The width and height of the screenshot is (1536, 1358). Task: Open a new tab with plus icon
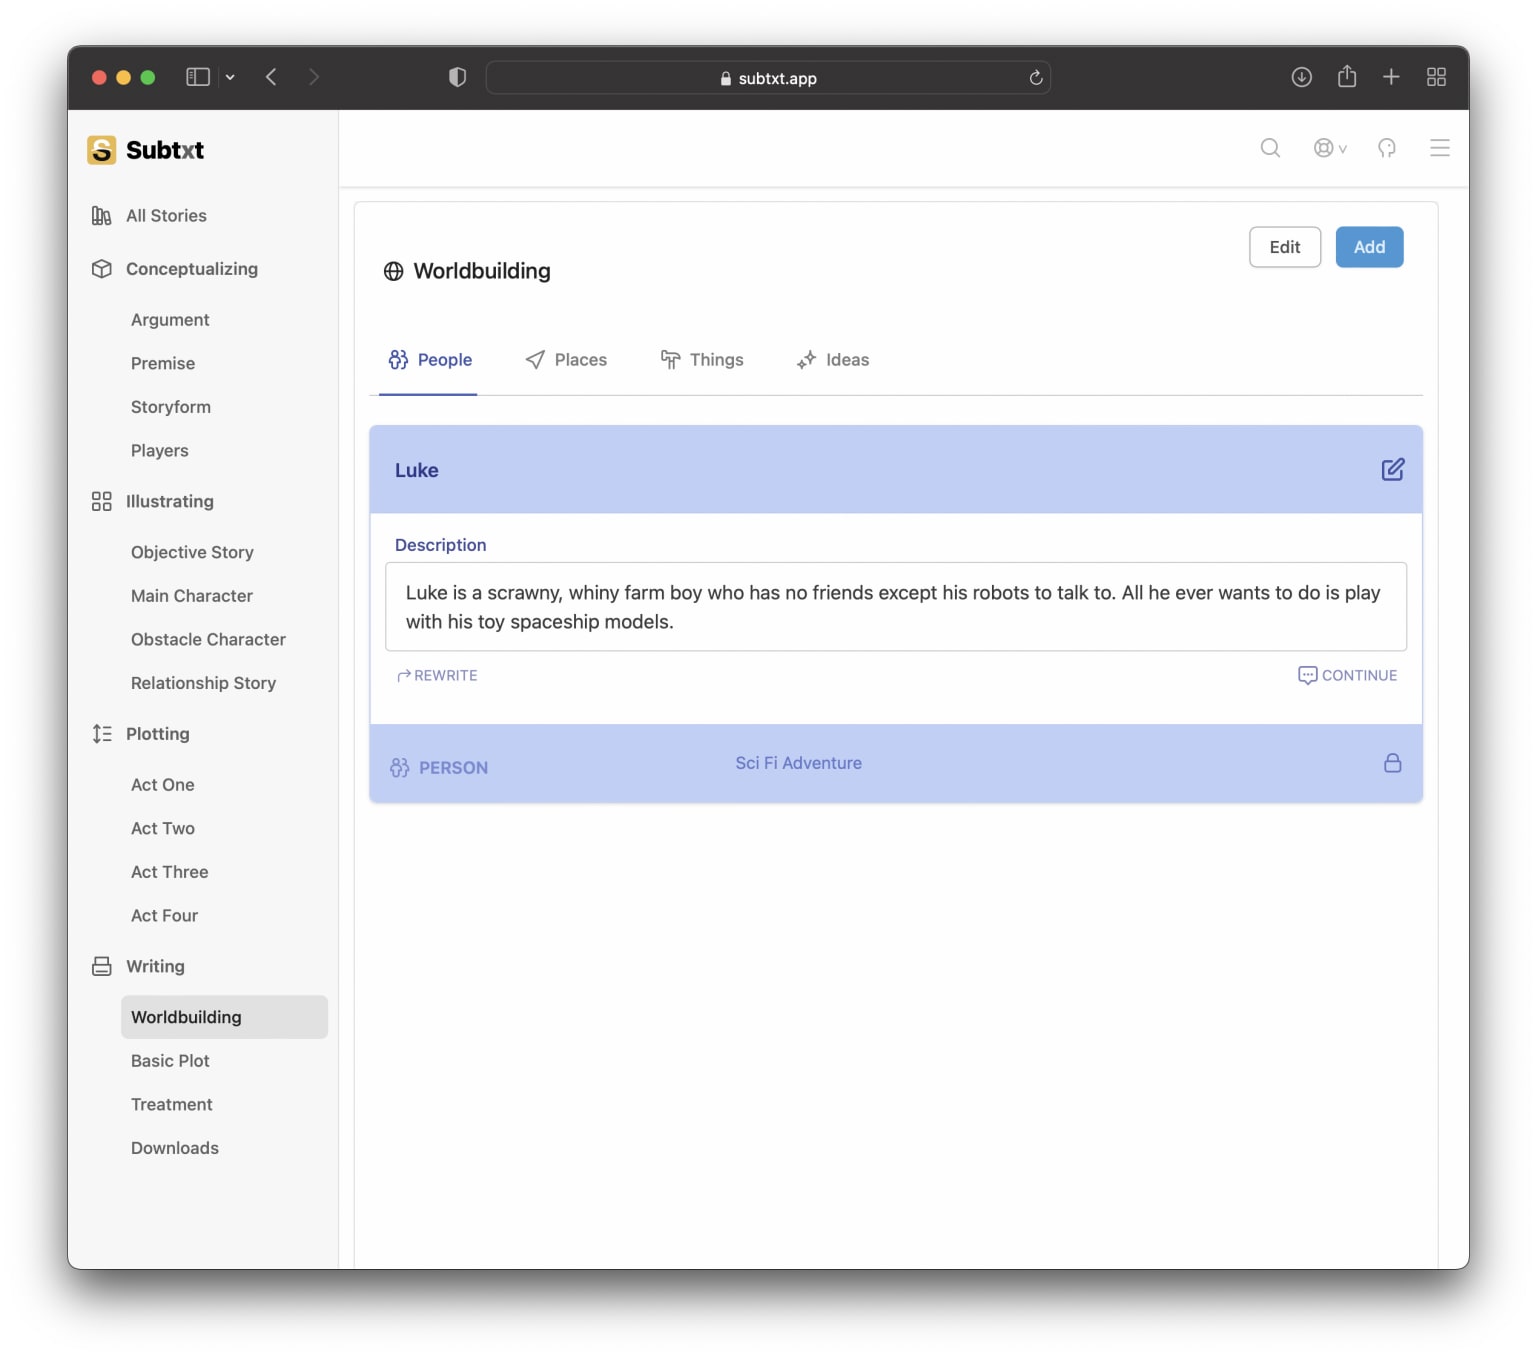1391,77
